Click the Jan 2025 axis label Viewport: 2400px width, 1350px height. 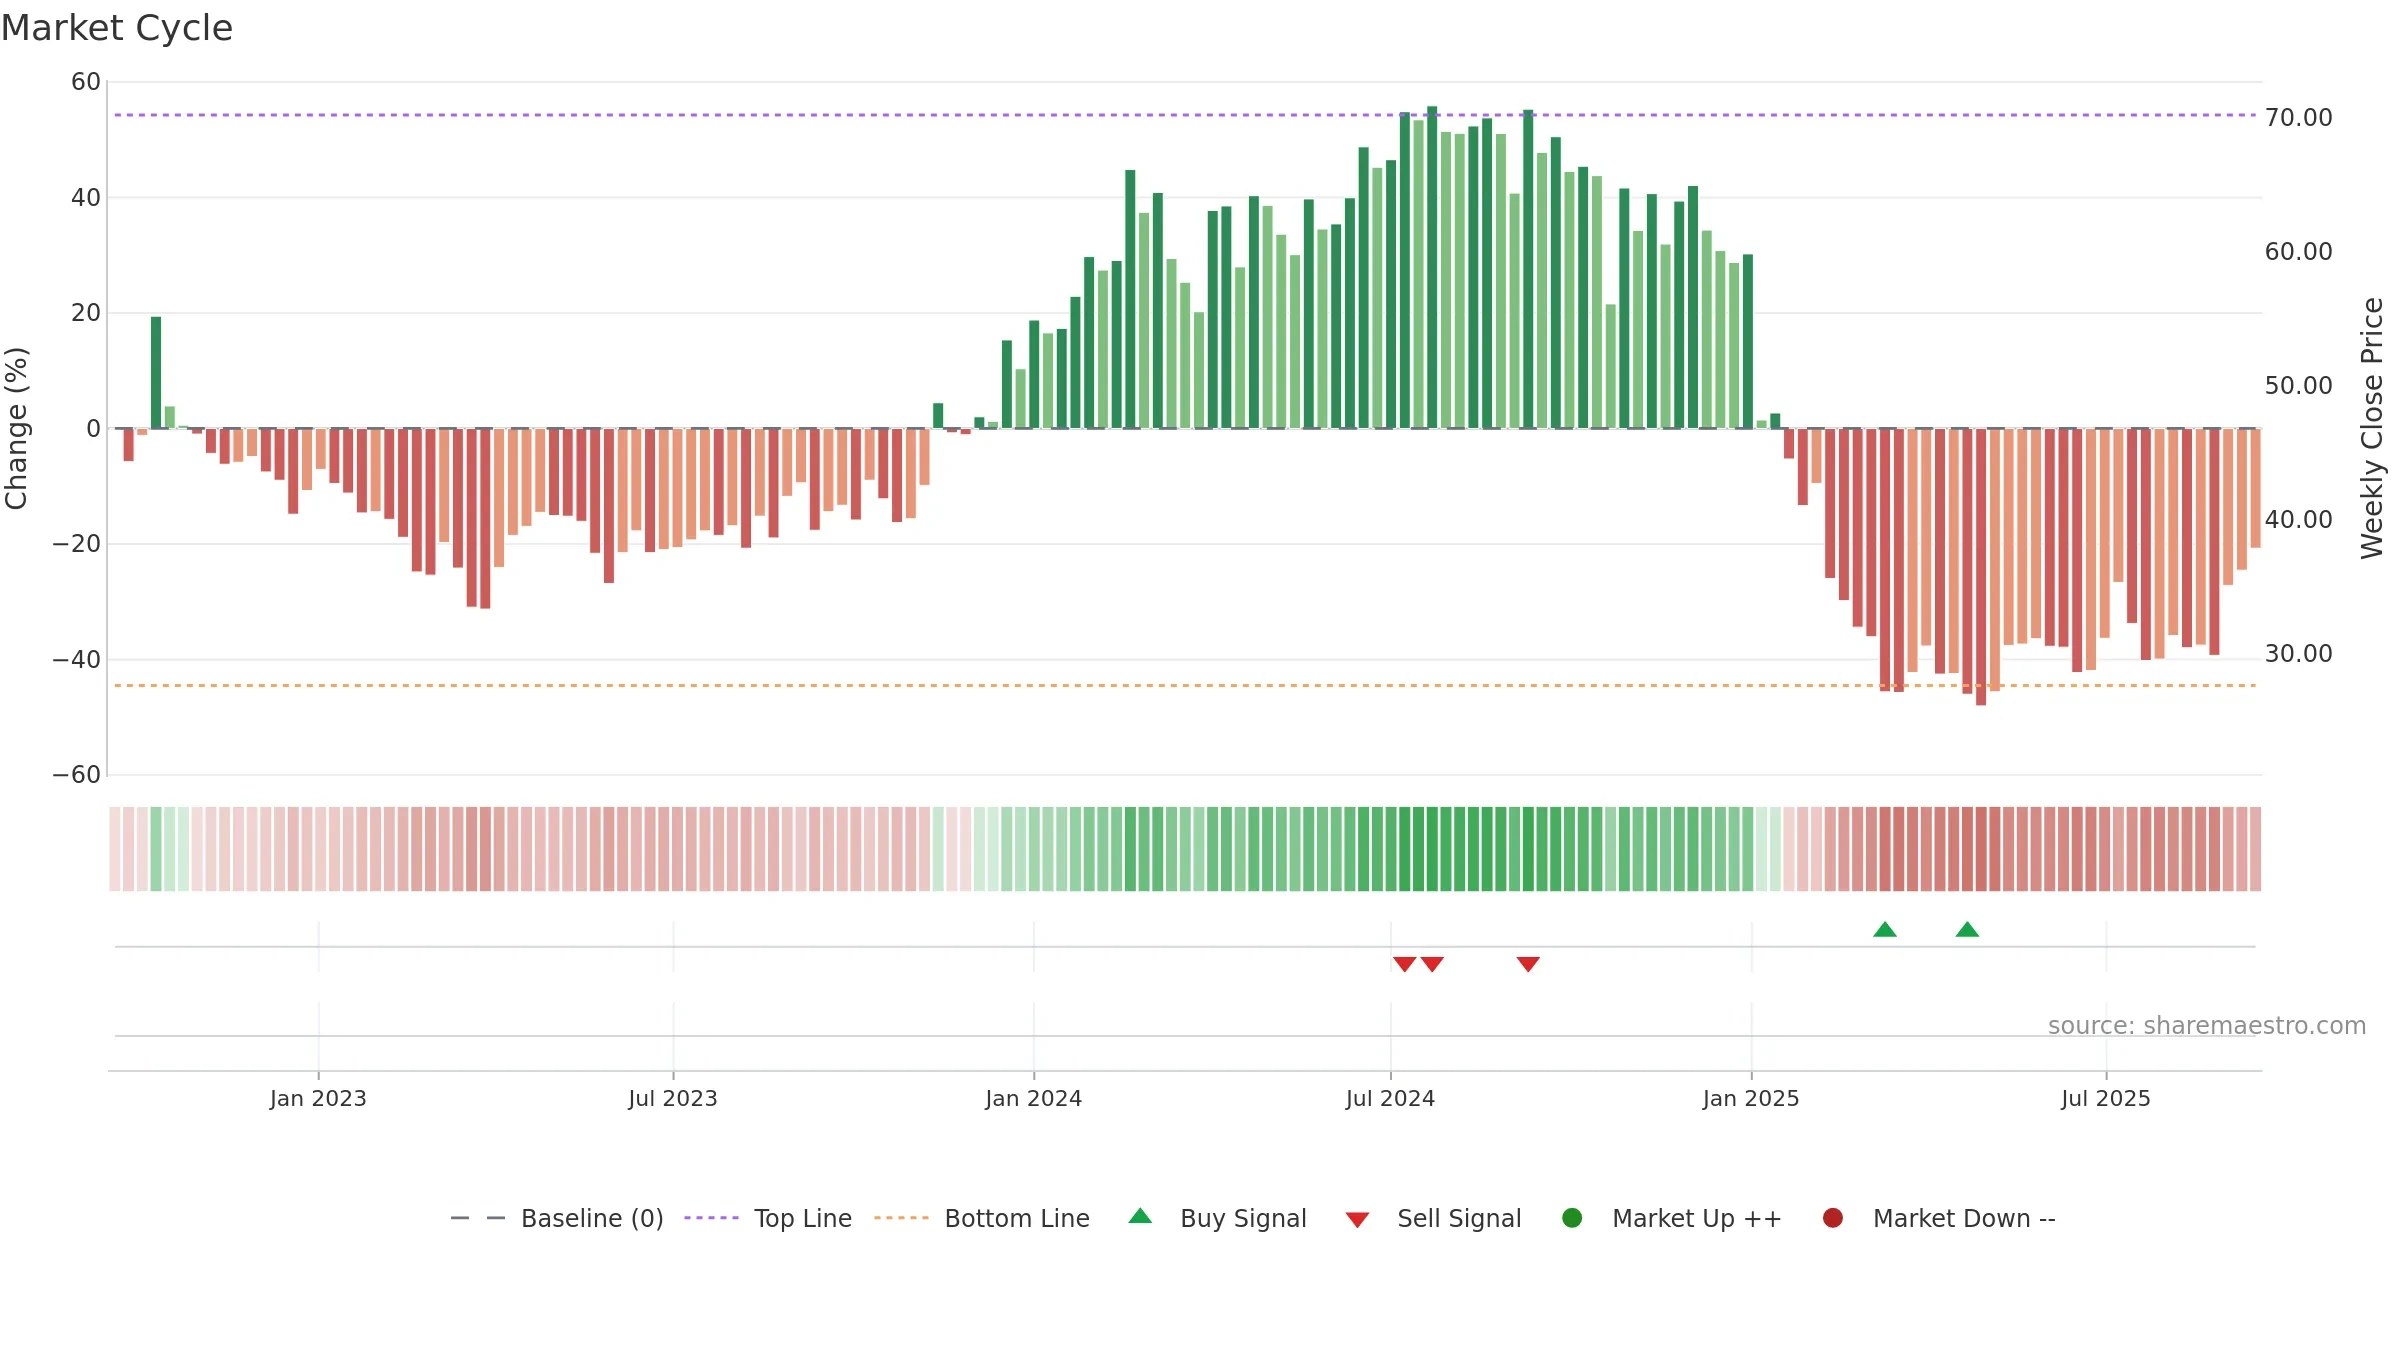(1751, 1098)
